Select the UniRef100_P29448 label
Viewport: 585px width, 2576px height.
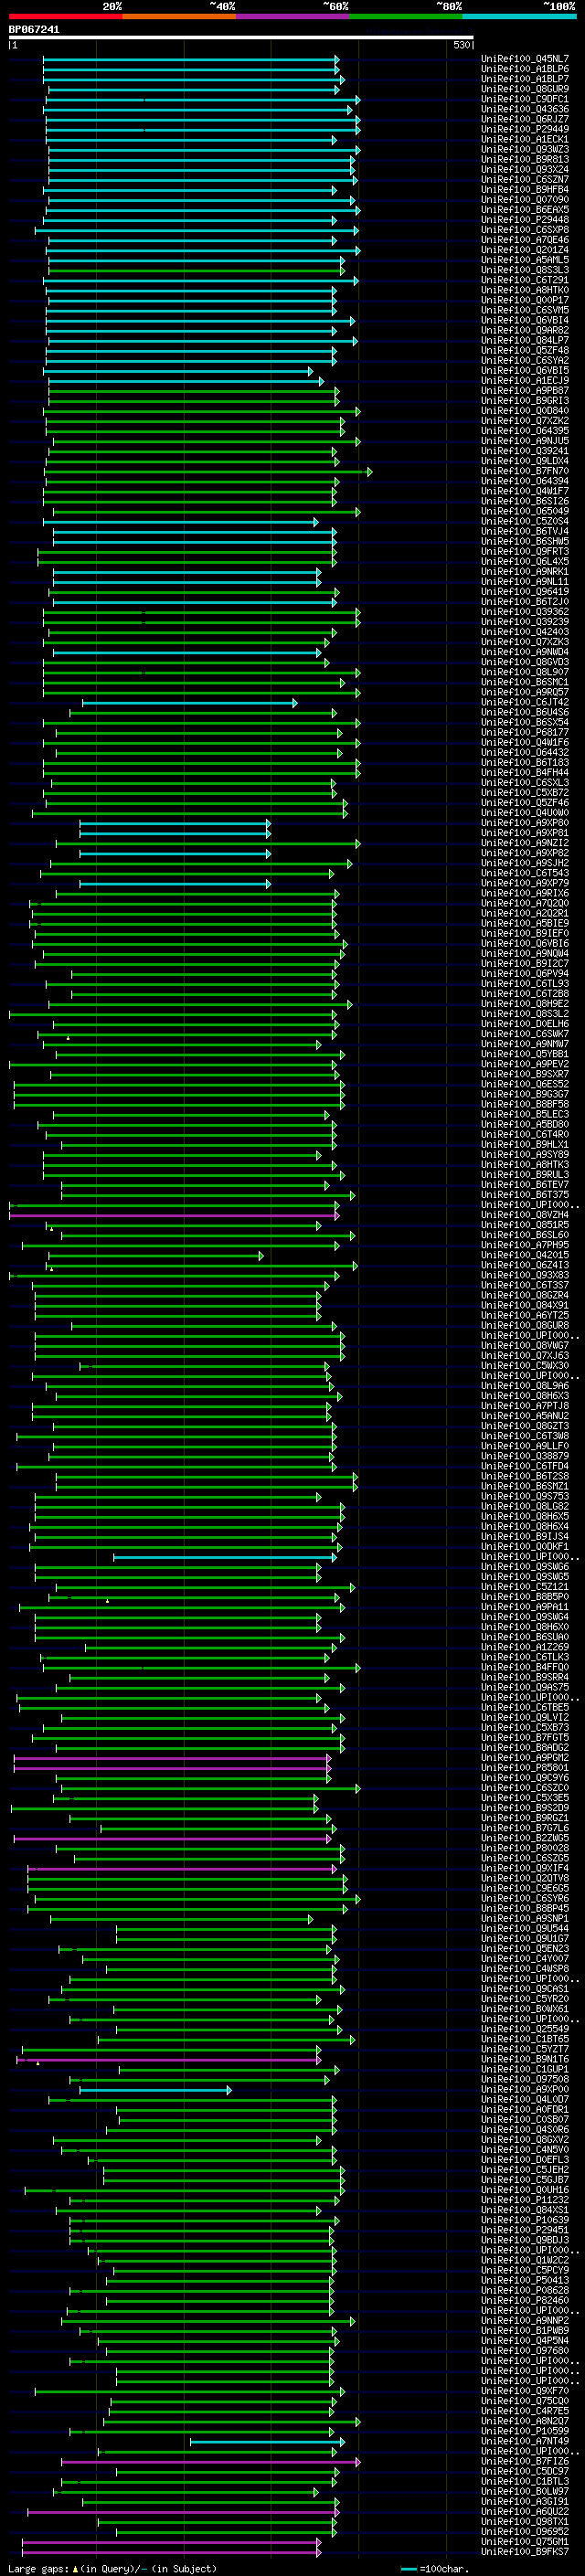(x=525, y=220)
